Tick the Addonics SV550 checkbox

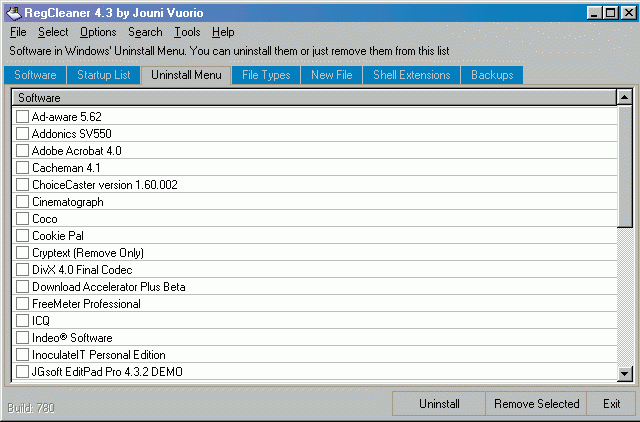pos(22,133)
